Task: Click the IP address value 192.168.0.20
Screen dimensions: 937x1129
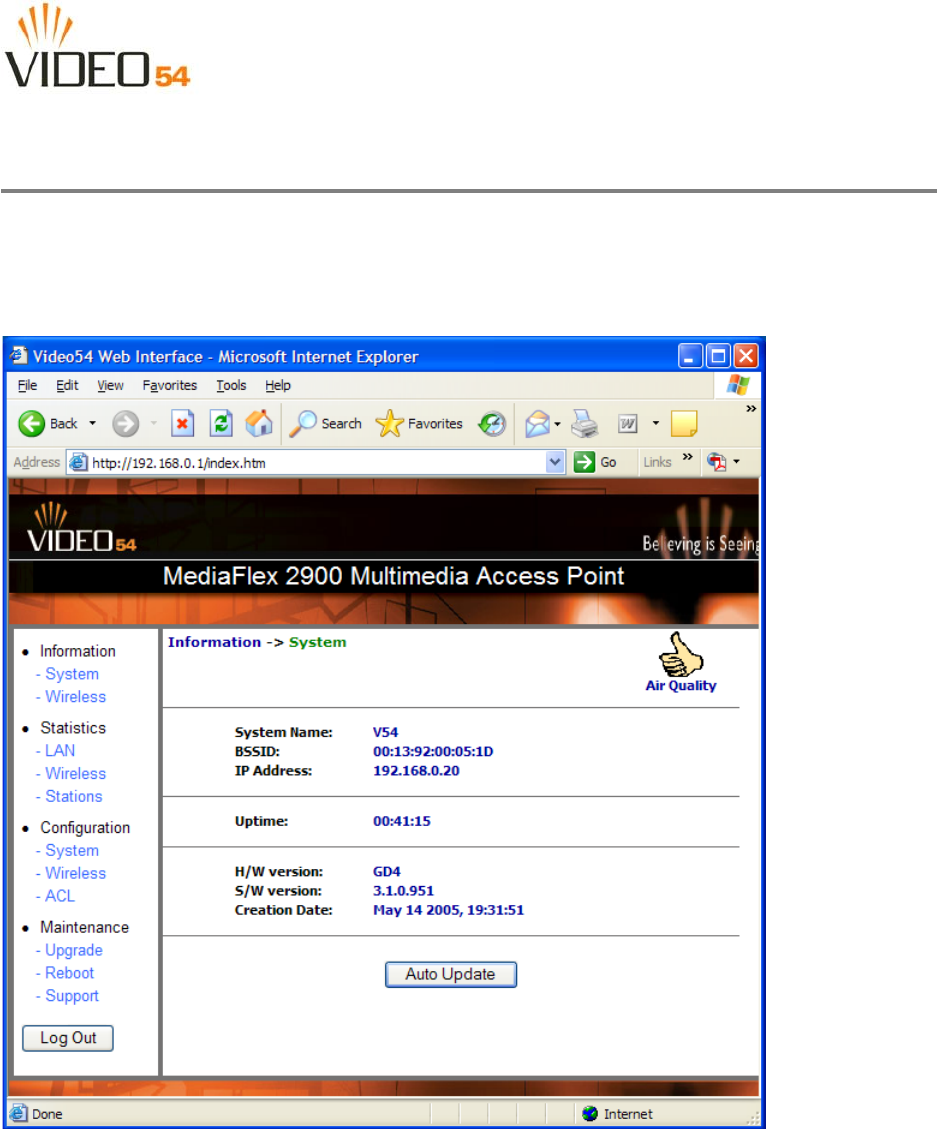Action: tap(416, 770)
